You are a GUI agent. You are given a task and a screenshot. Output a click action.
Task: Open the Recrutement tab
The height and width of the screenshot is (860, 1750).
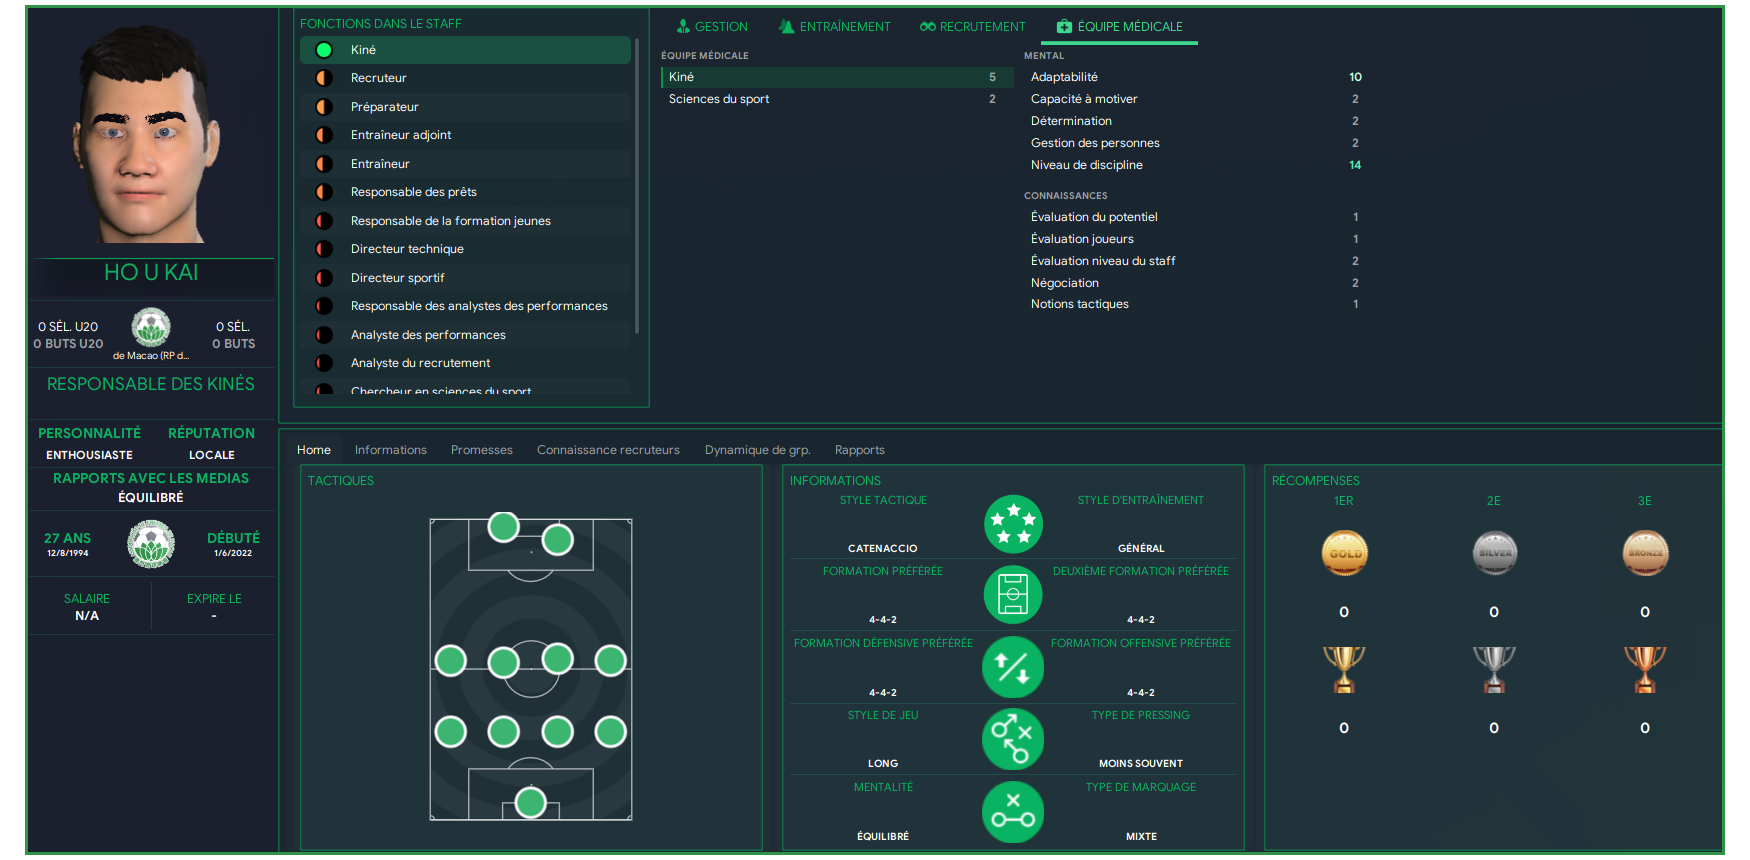[973, 27]
